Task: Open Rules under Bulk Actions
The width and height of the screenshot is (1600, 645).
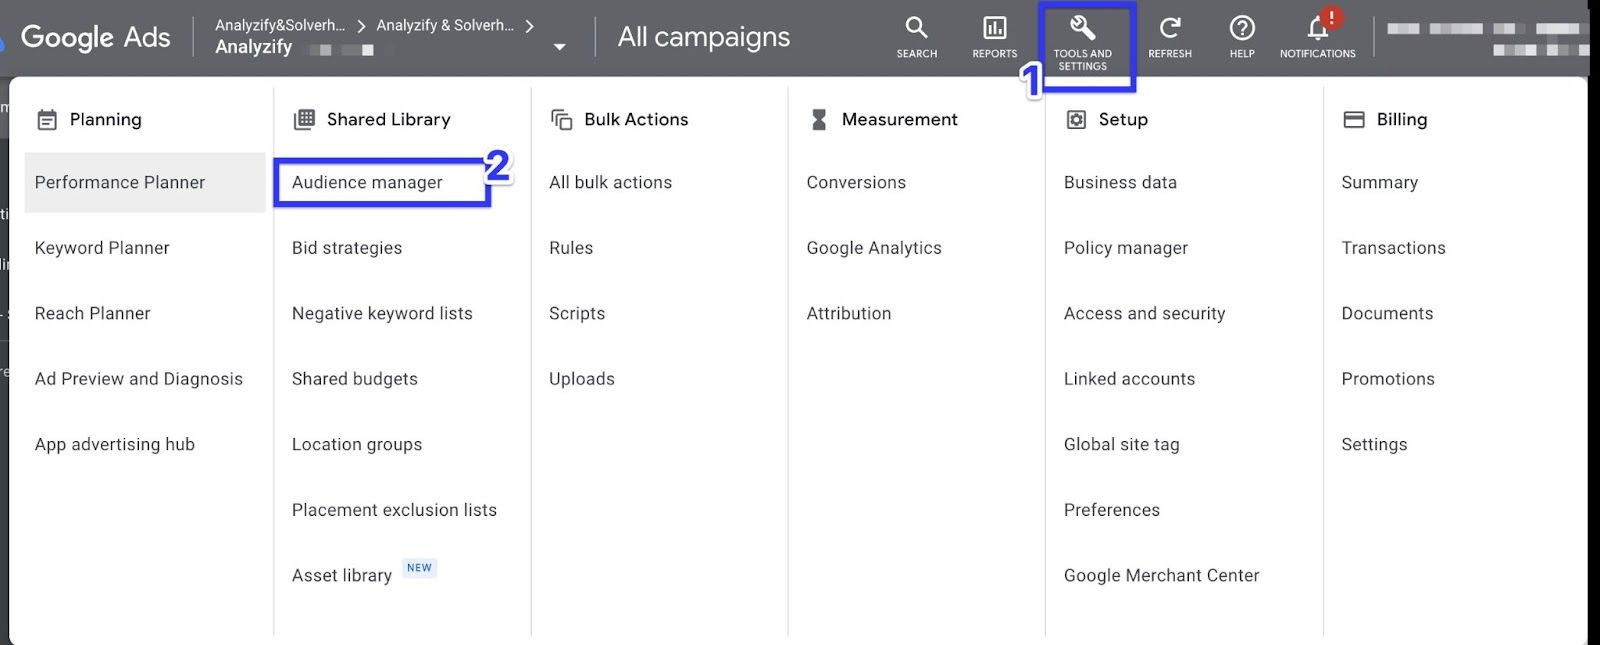Action: tap(571, 248)
